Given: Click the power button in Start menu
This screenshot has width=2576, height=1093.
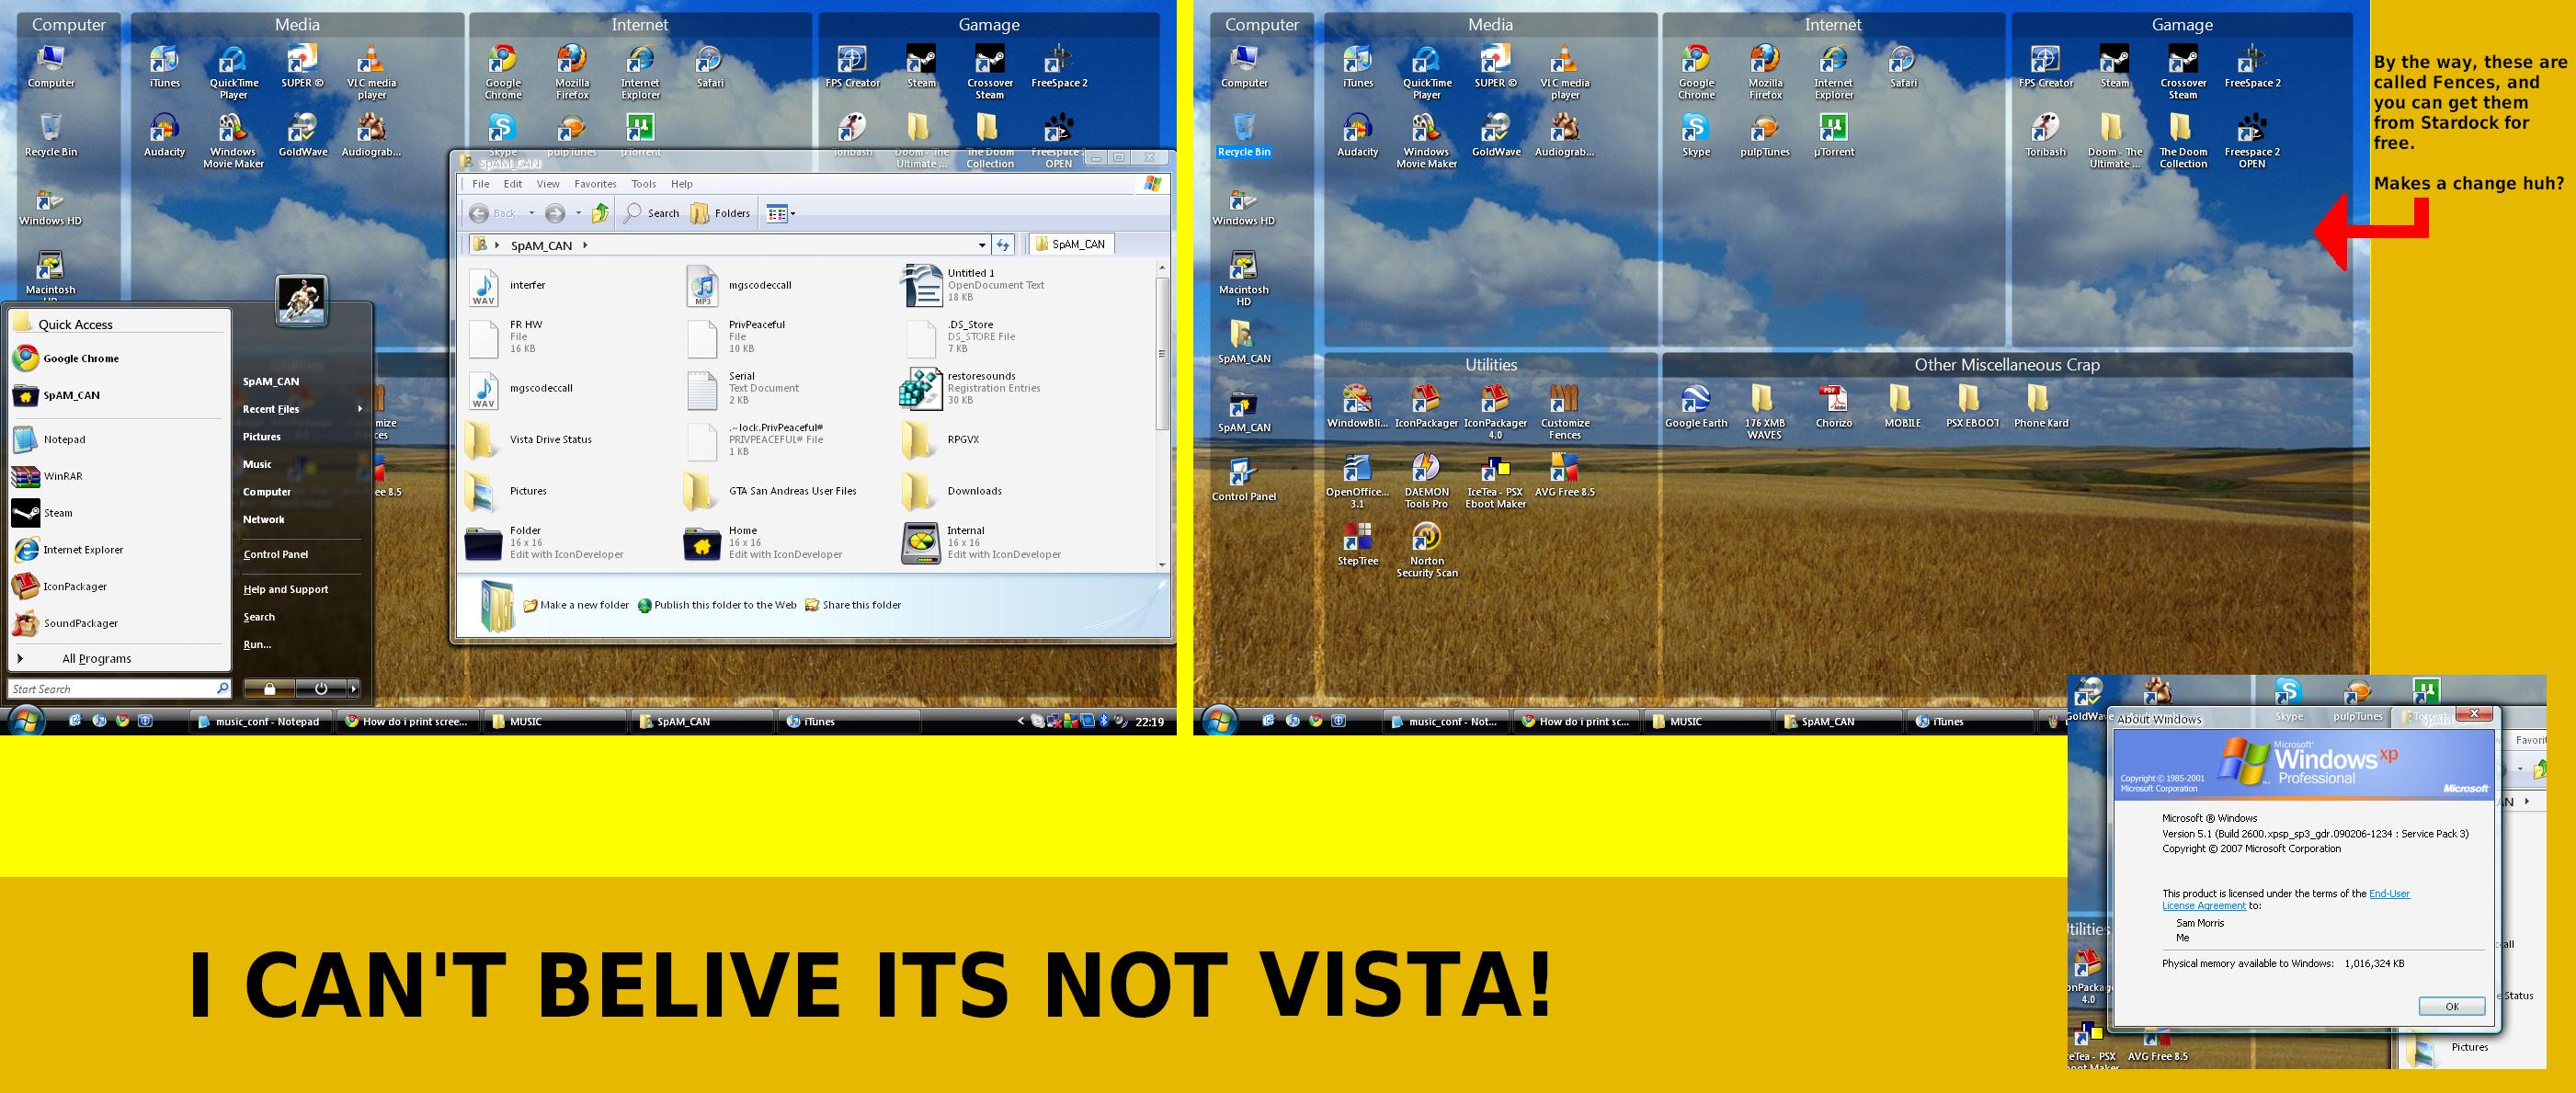Looking at the screenshot, I should 321,689.
